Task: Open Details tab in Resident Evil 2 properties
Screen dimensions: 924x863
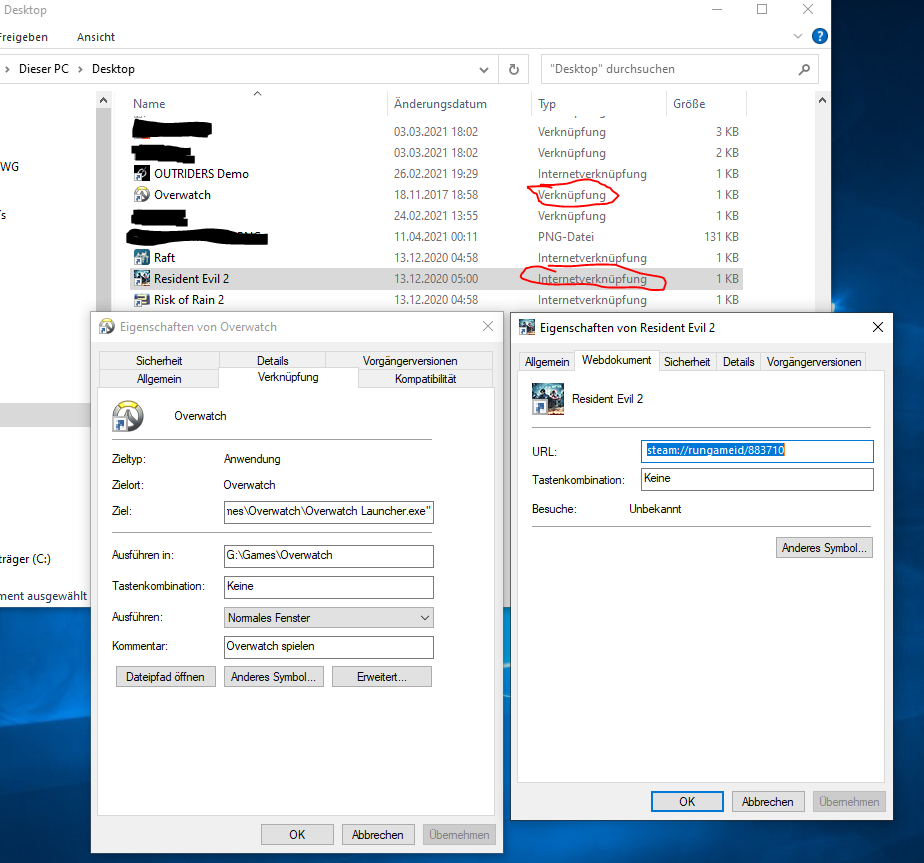Action: pyautogui.click(x=738, y=361)
